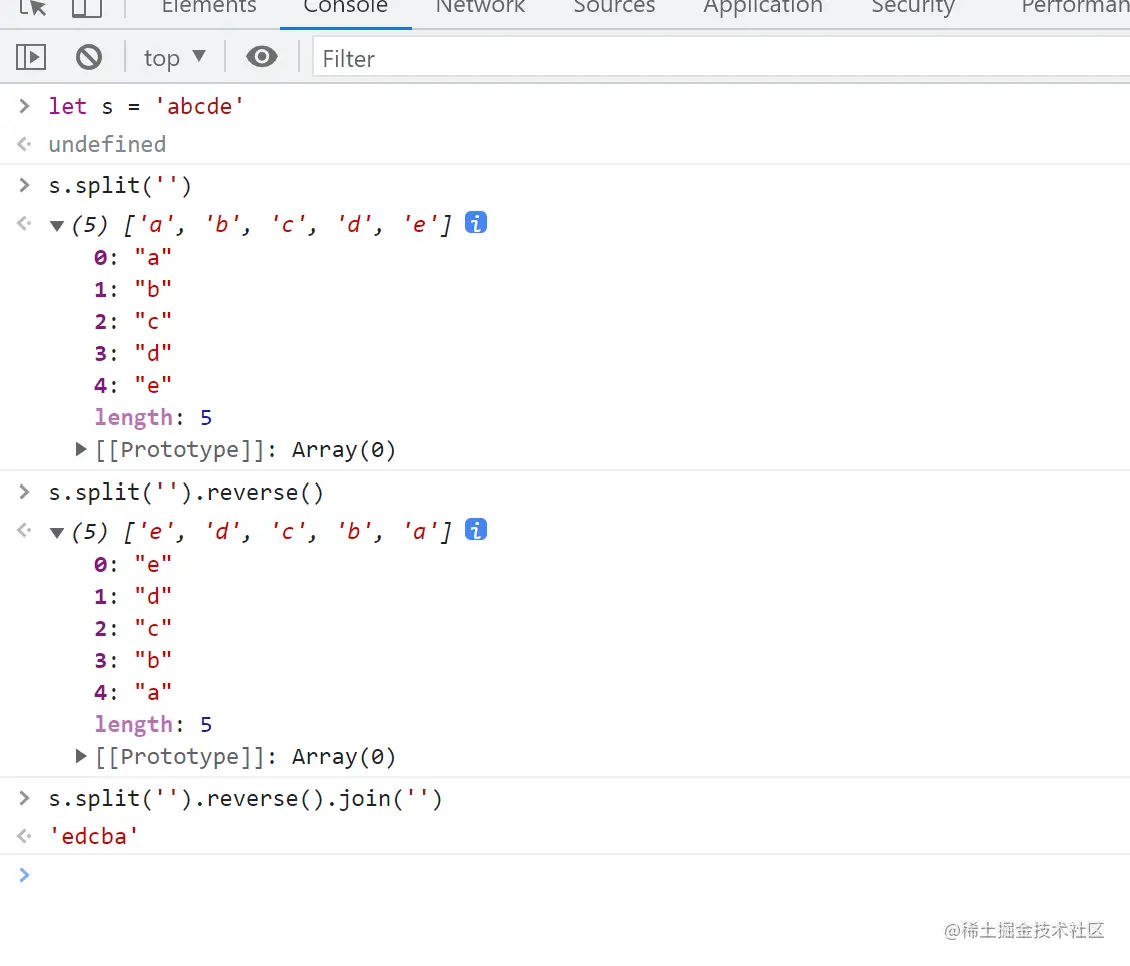Click the command s.split('').reverse()
1130x966 pixels.
click(186, 492)
